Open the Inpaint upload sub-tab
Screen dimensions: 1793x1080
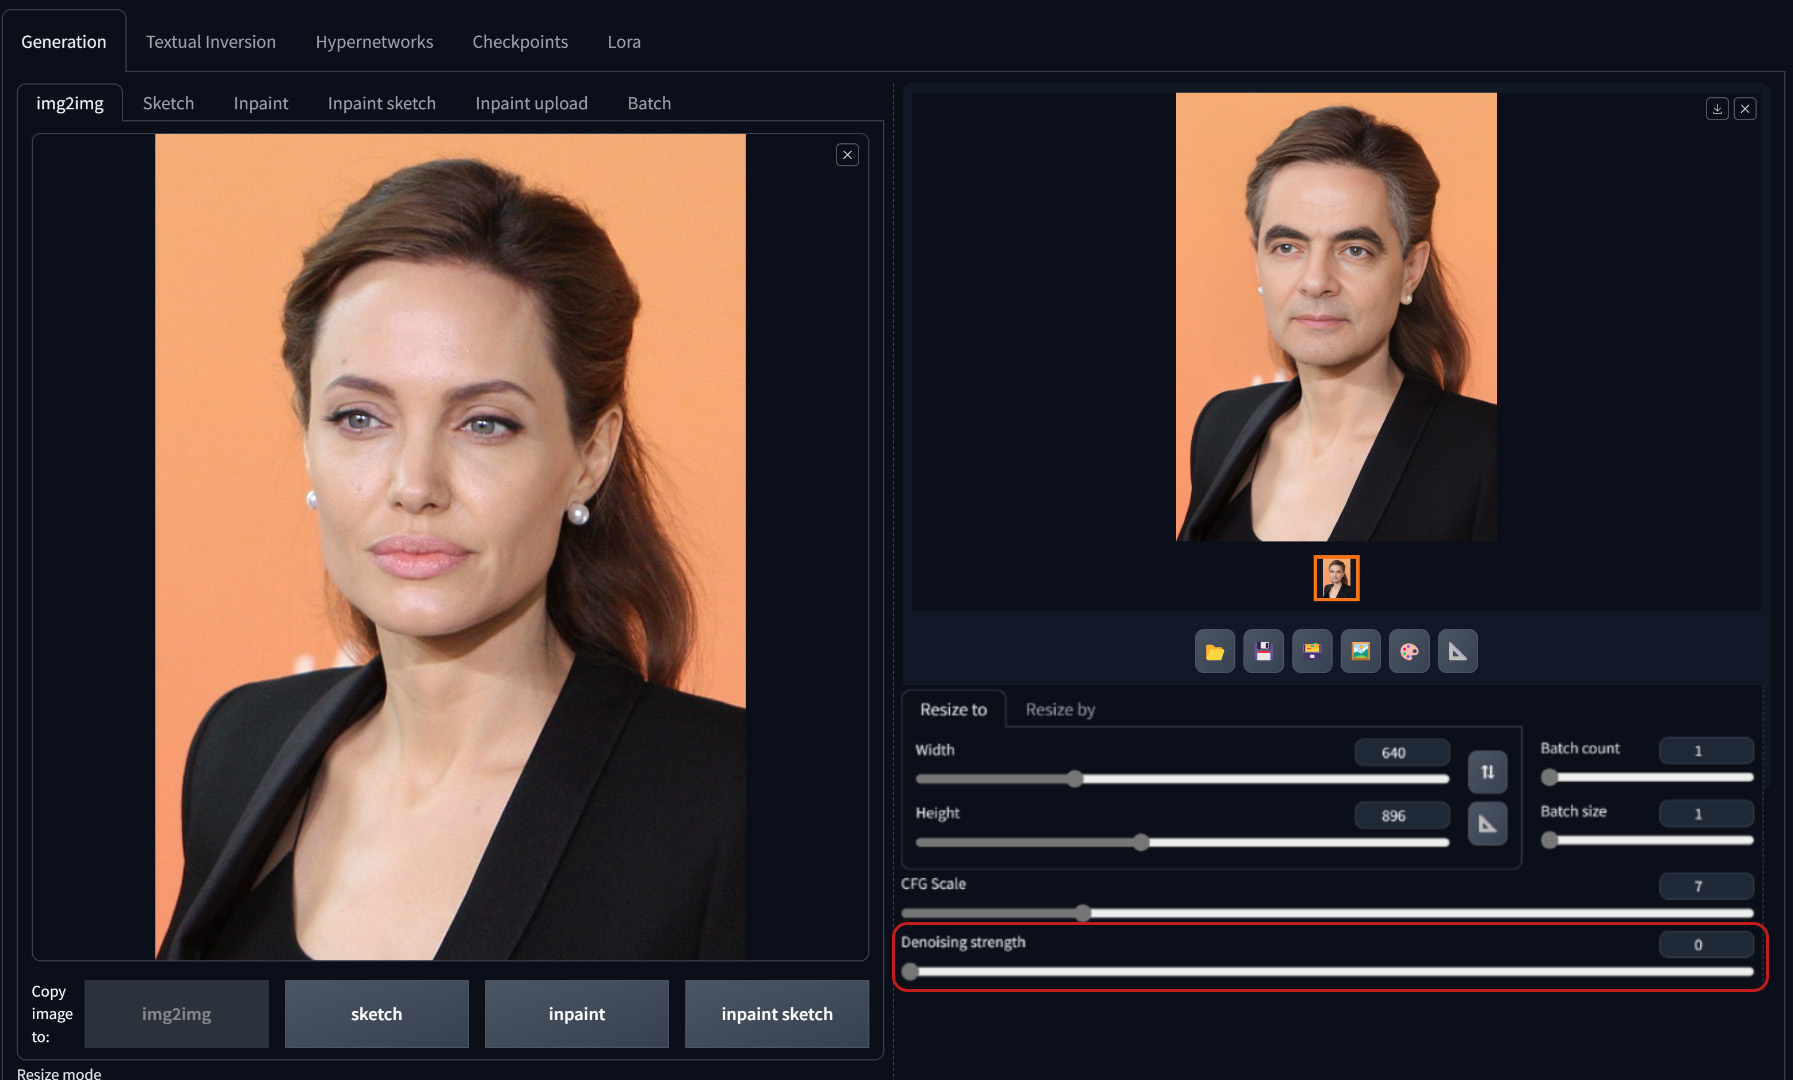tap(531, 103)
